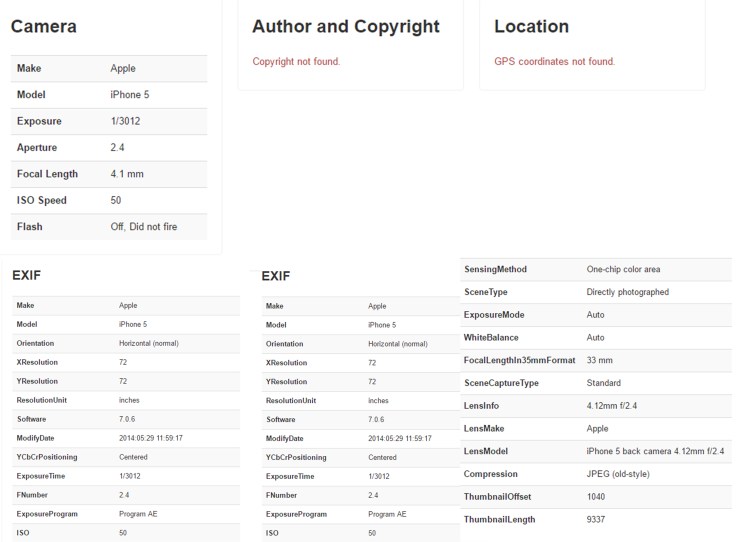Click the 'GPS coordinates not found.' message
Viewport: 736px width, 542px height.
point(554,62)
